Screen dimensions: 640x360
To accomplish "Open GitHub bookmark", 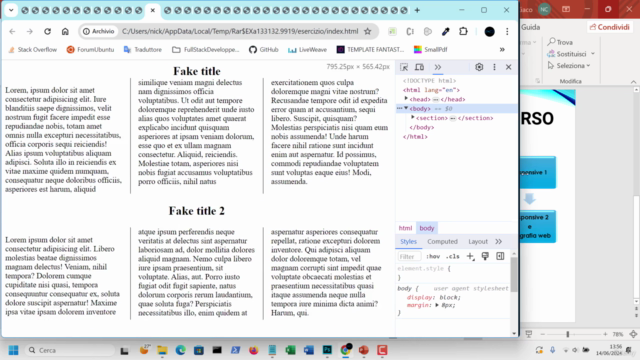I will click(264, 49).
